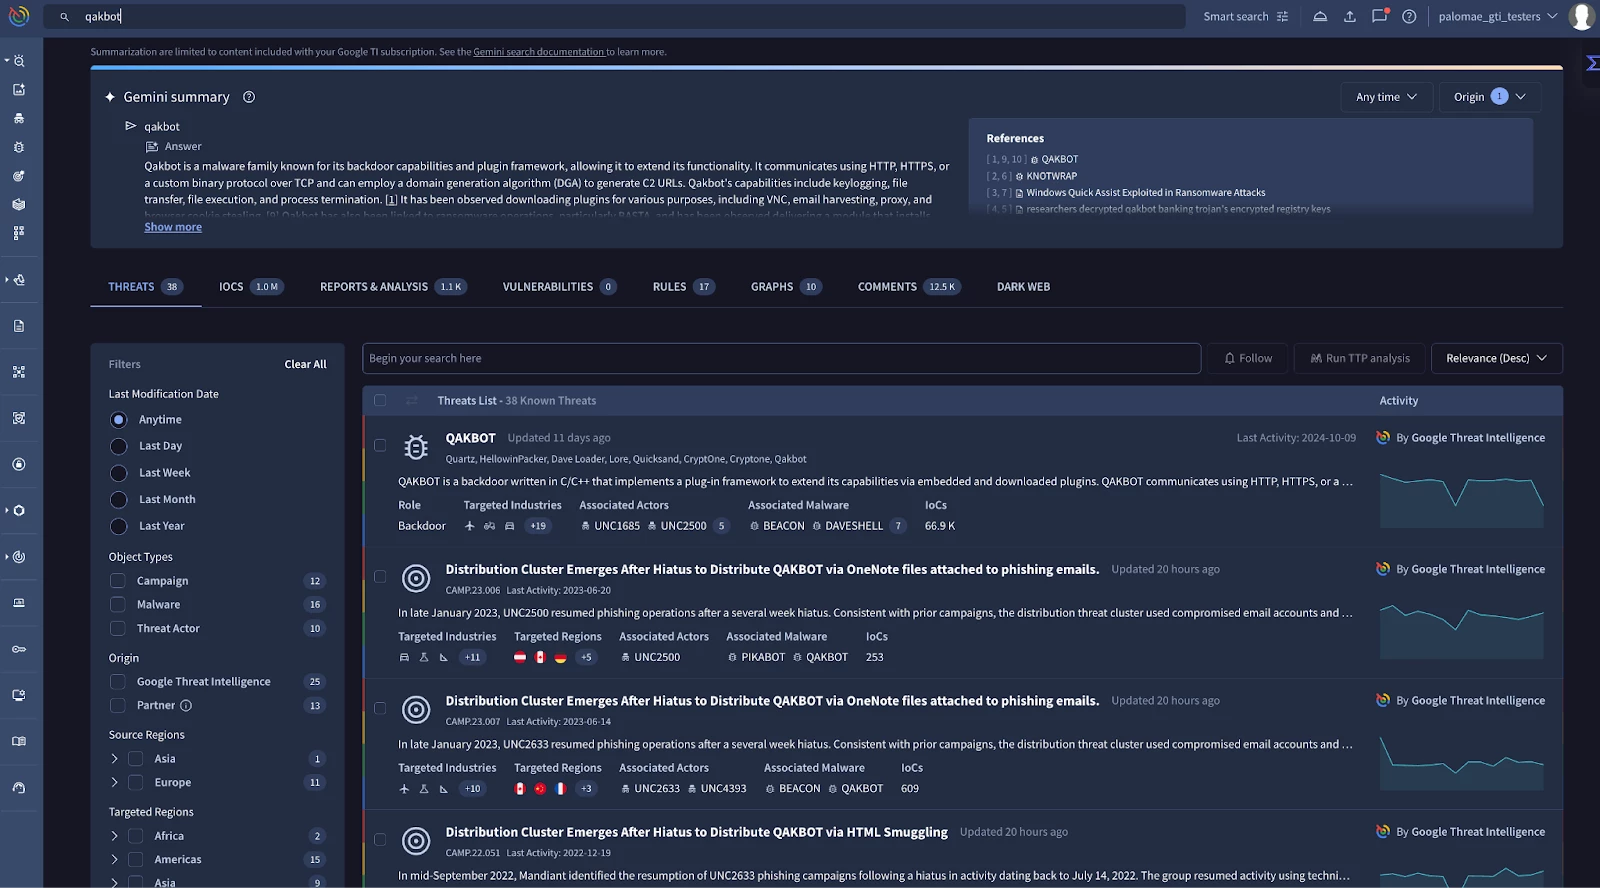Screen dimensions: 1600x888
Task: Expand the Africa targeted region
Action: coord(114,836)
